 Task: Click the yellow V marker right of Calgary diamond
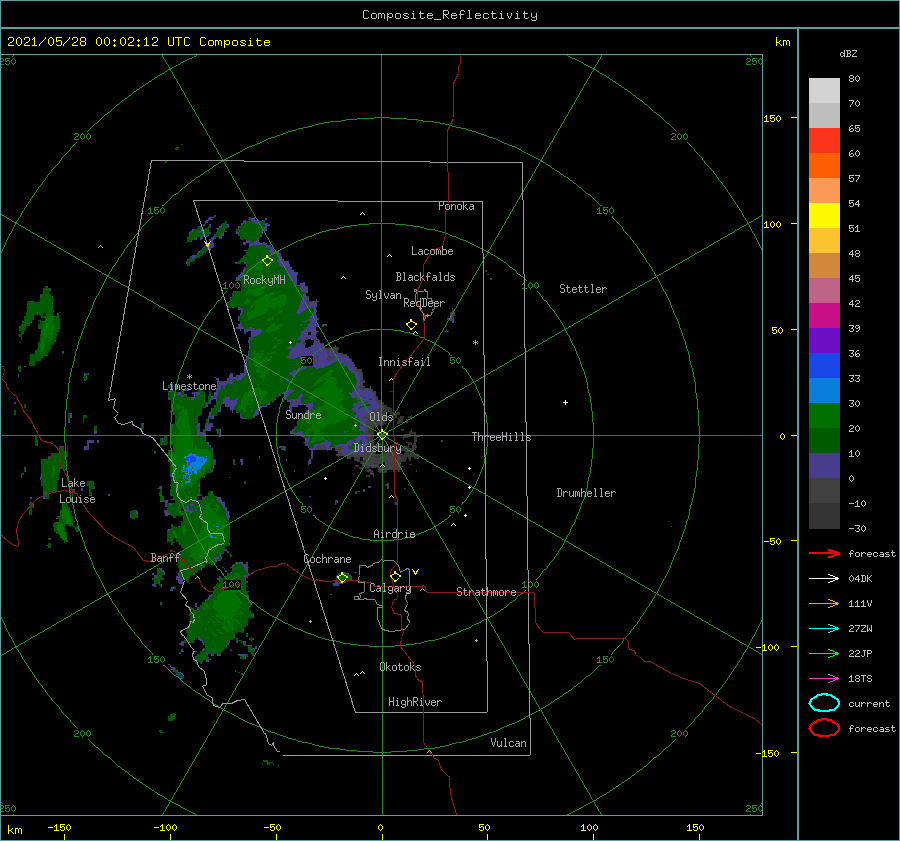click(x=415, y=572)
